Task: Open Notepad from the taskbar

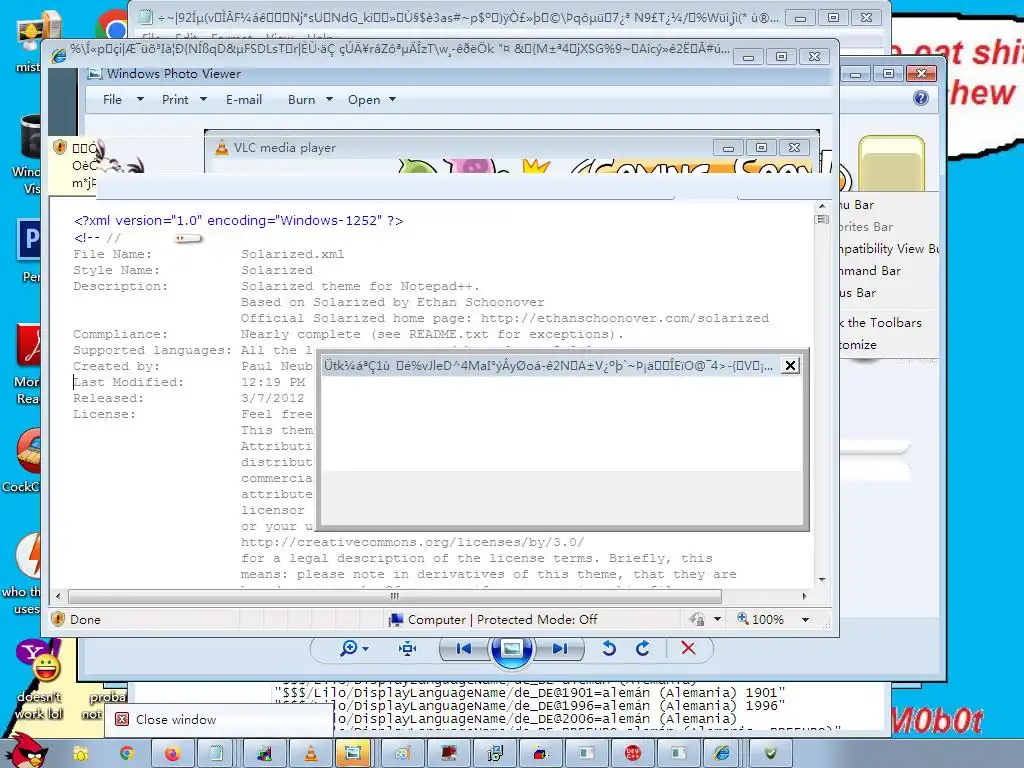Action: click(216, 754)
